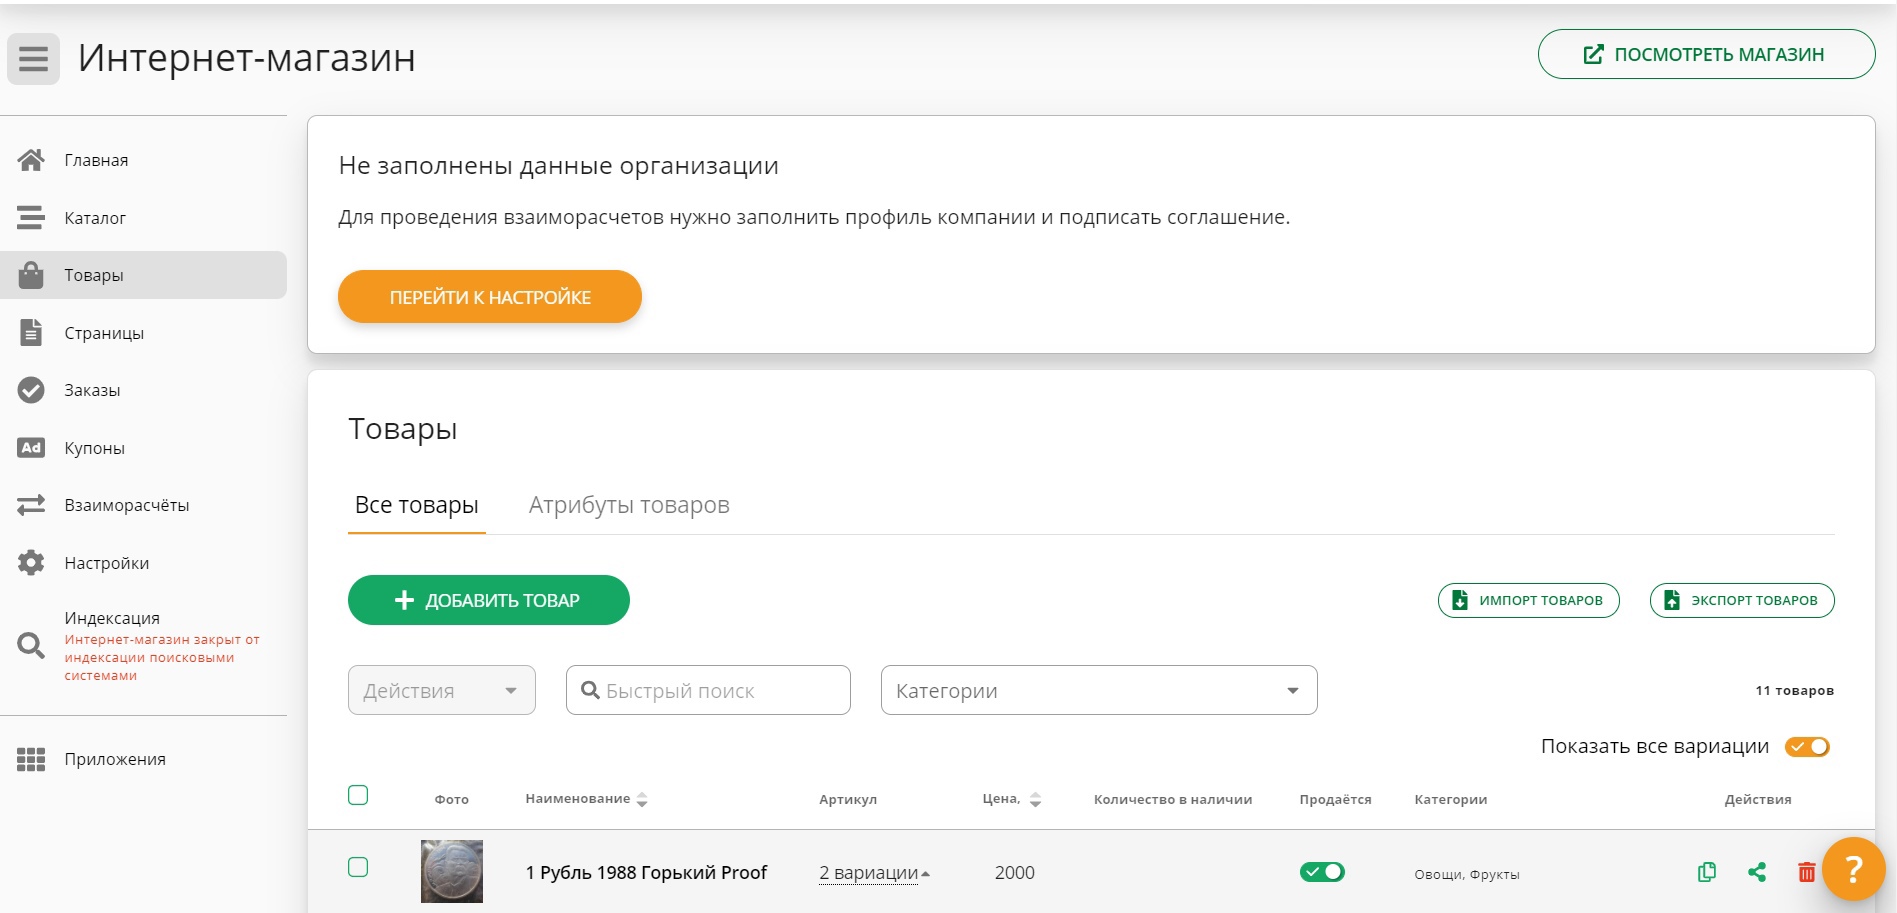
Task: Open help via the orange question-mark bubble
Action: pyautogui.click(x=1853, y=869)
